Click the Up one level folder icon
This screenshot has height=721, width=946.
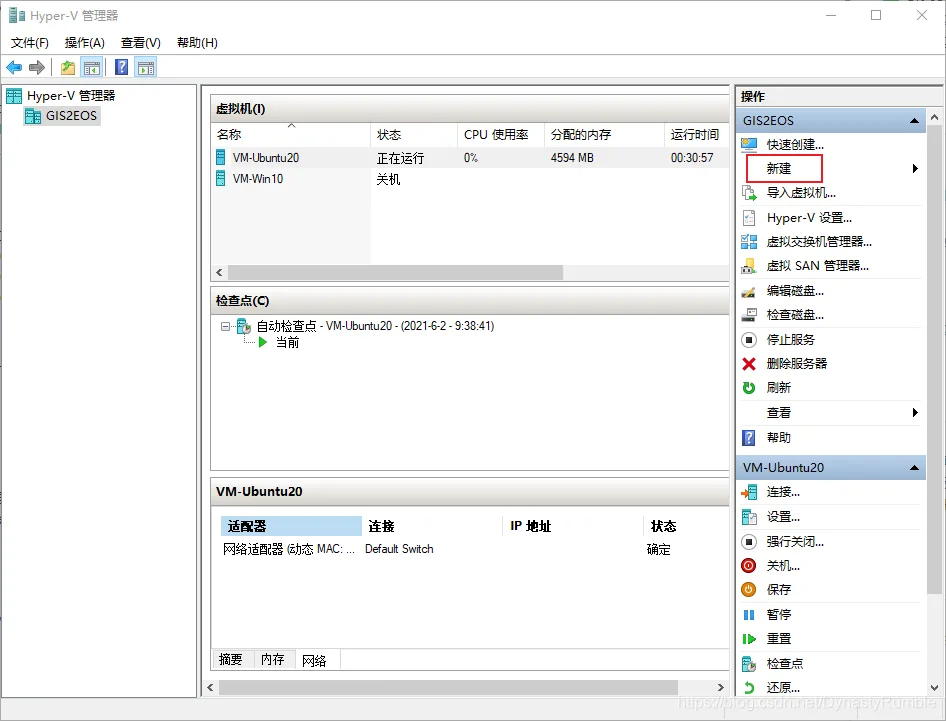pos(68,68)
